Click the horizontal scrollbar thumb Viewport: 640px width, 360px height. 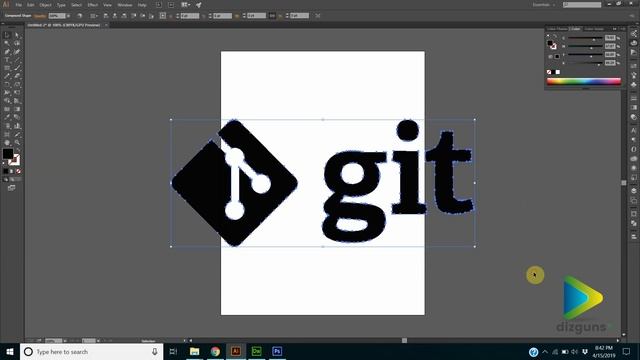click(x=404, y=340)
